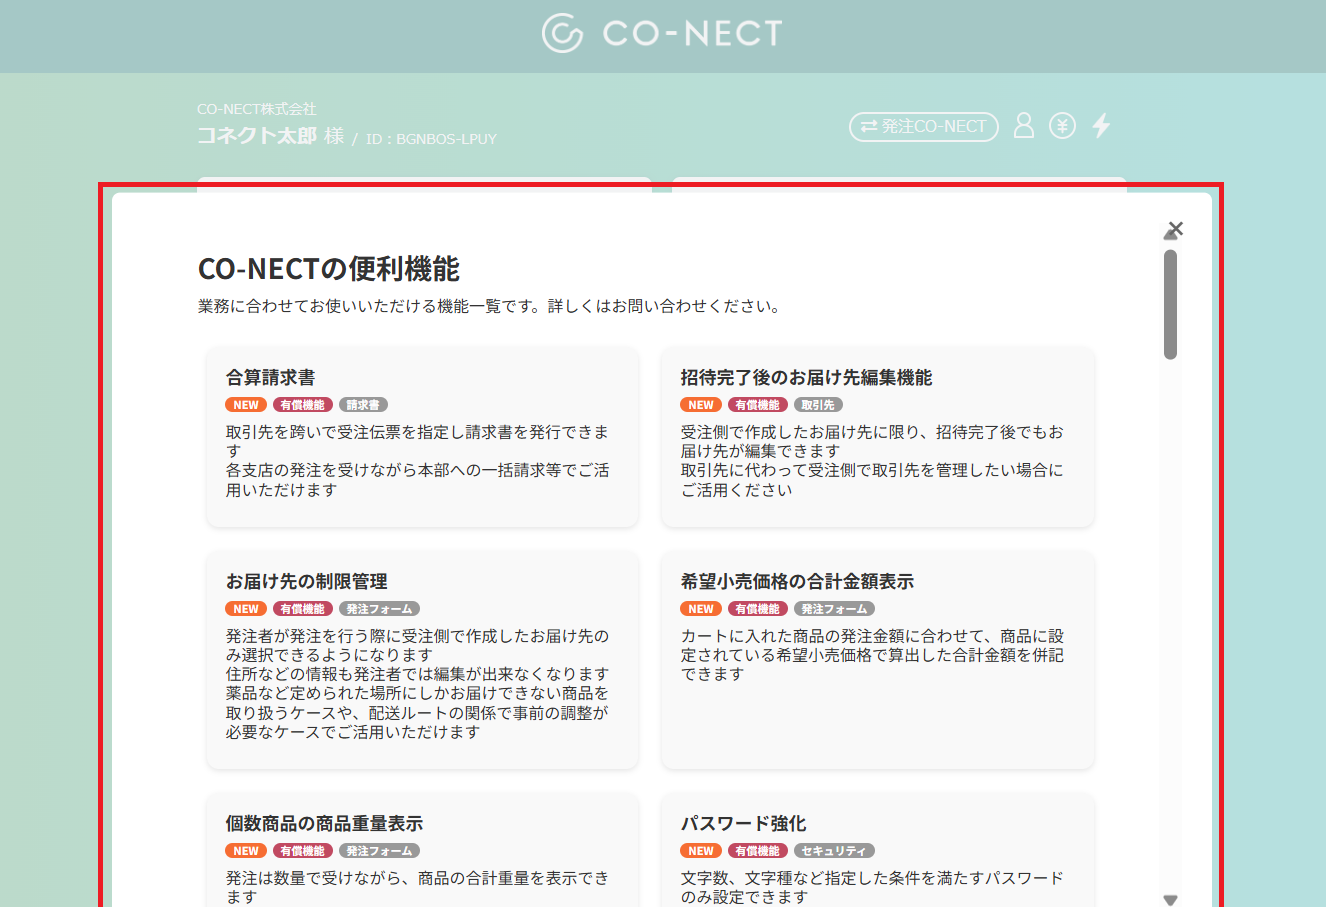The height and width of the screenshot is (907, 1326).
Task: Close the 便利機能 modal with the X icon
Action: pos(1176,229)
